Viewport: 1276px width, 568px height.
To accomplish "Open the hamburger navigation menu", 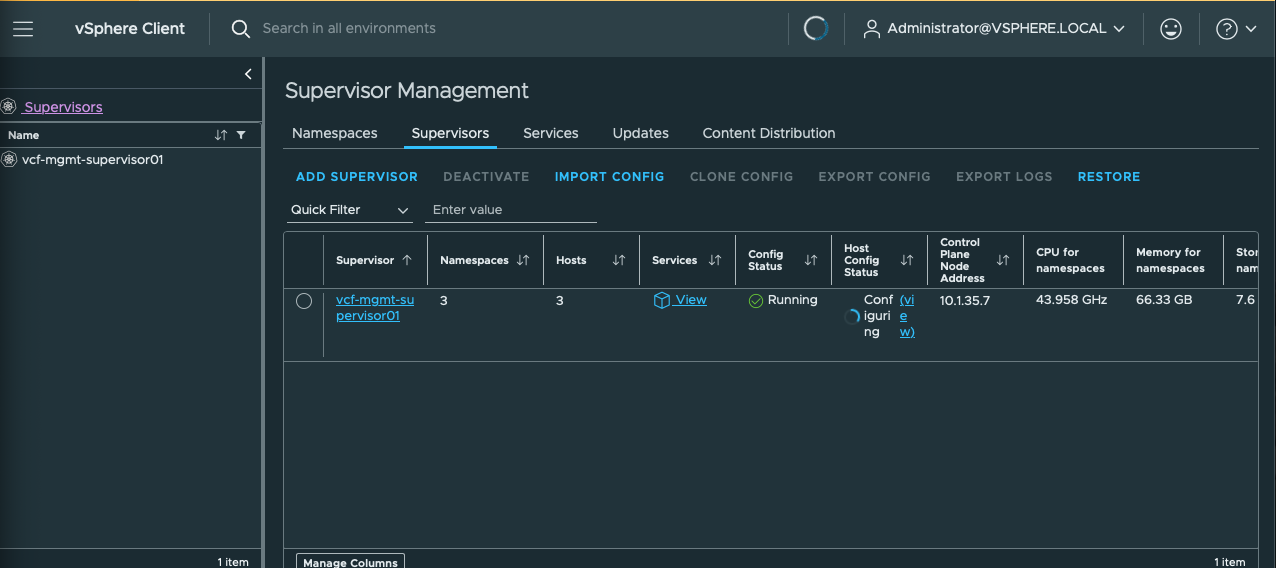I will coord(23,29).
